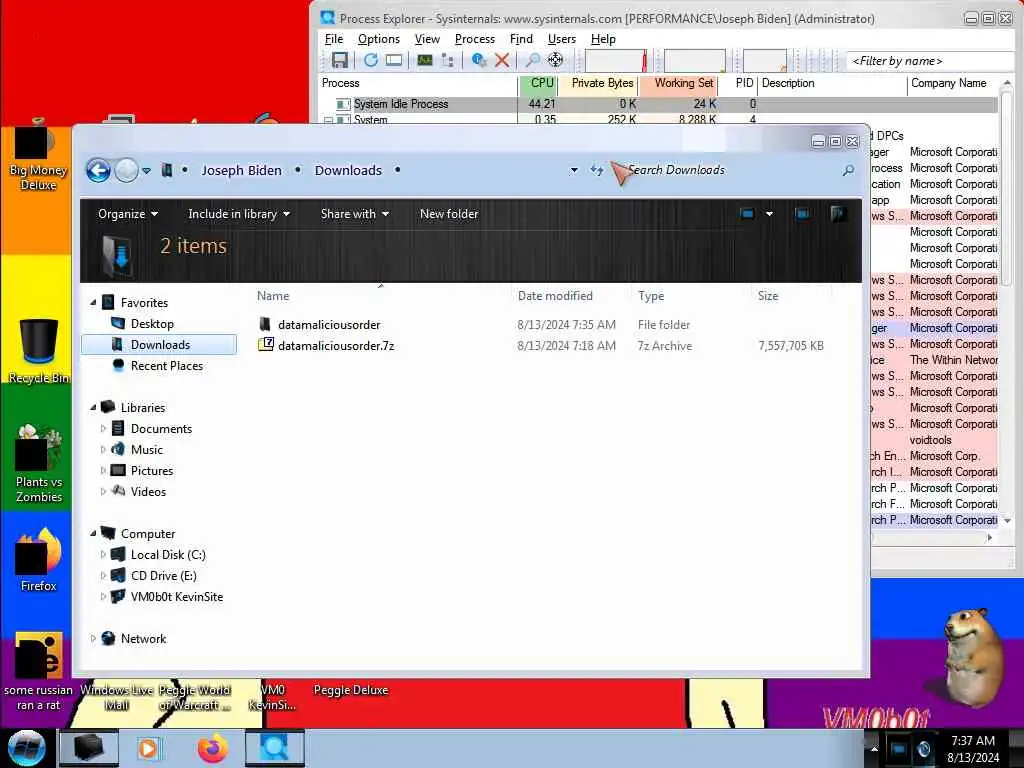Click the Show preview pane icon
1024x768 pixels.
click(x=802, y=214)
